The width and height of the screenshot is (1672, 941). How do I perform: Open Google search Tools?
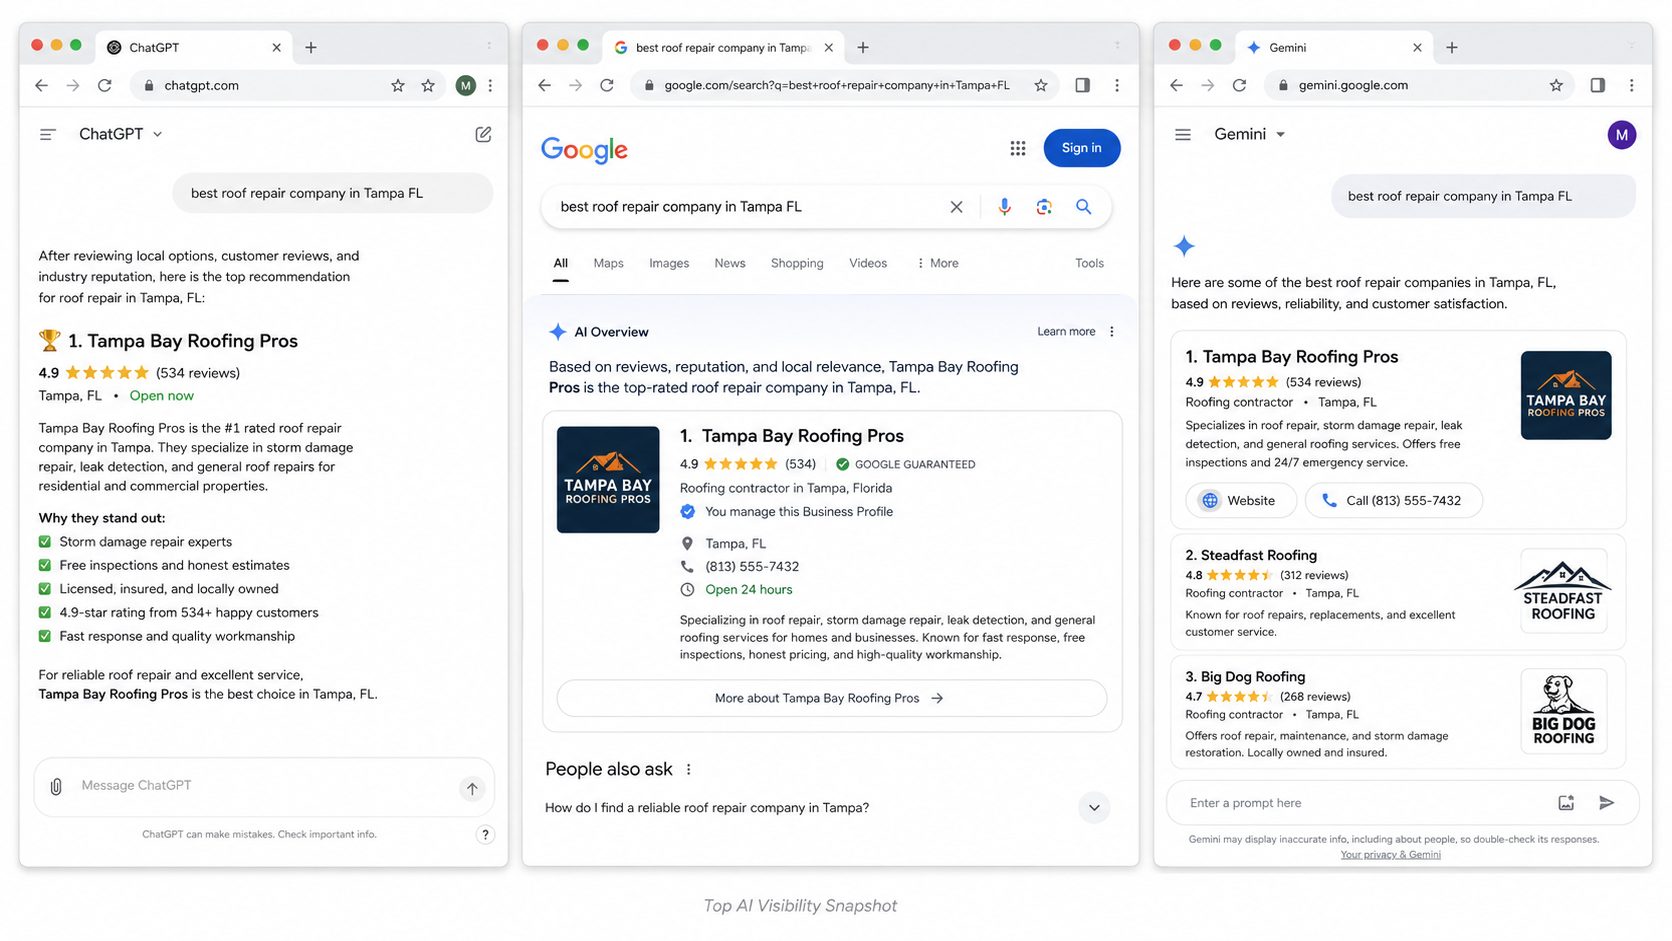click(x=1089, y=263)
